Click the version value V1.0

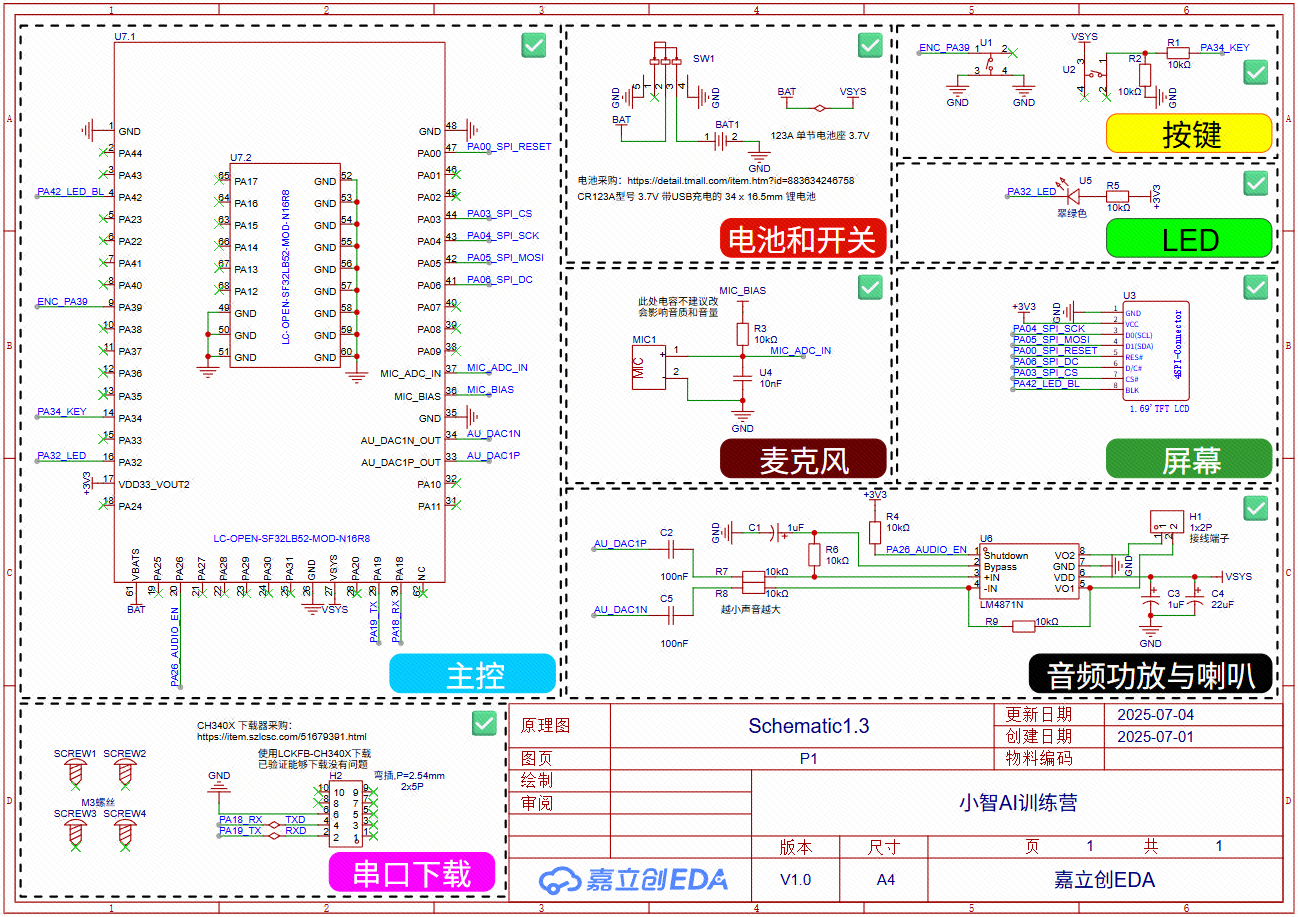tap(795, 880)
